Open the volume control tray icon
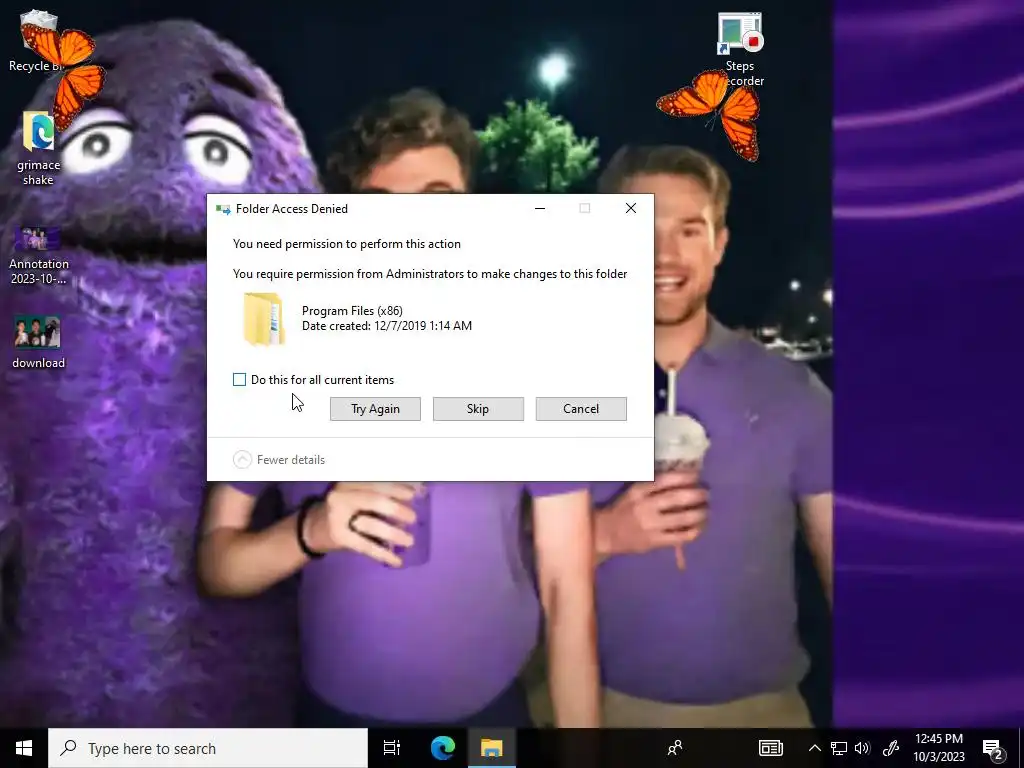1024x768 pixels. click(x=862, y=748)
